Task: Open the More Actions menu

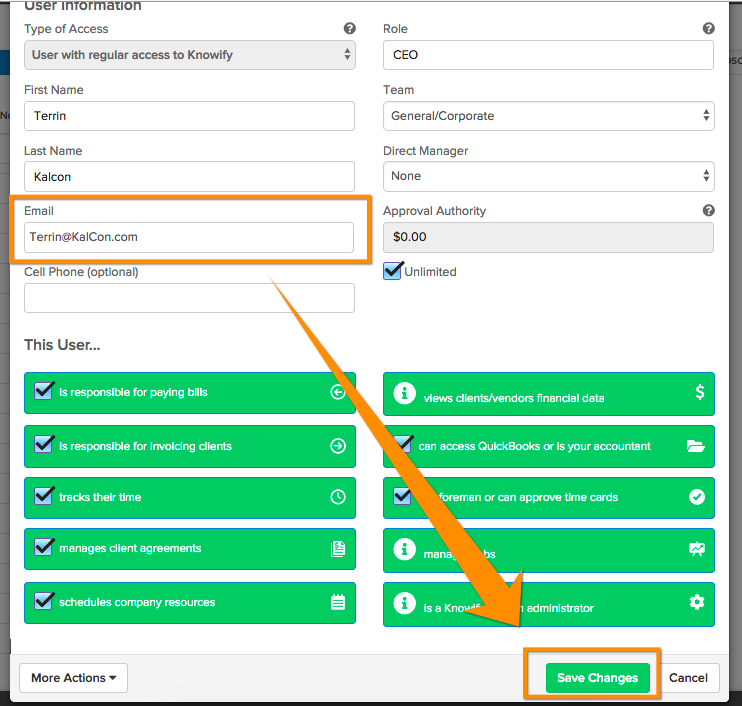Action: (x=73, y=678)
